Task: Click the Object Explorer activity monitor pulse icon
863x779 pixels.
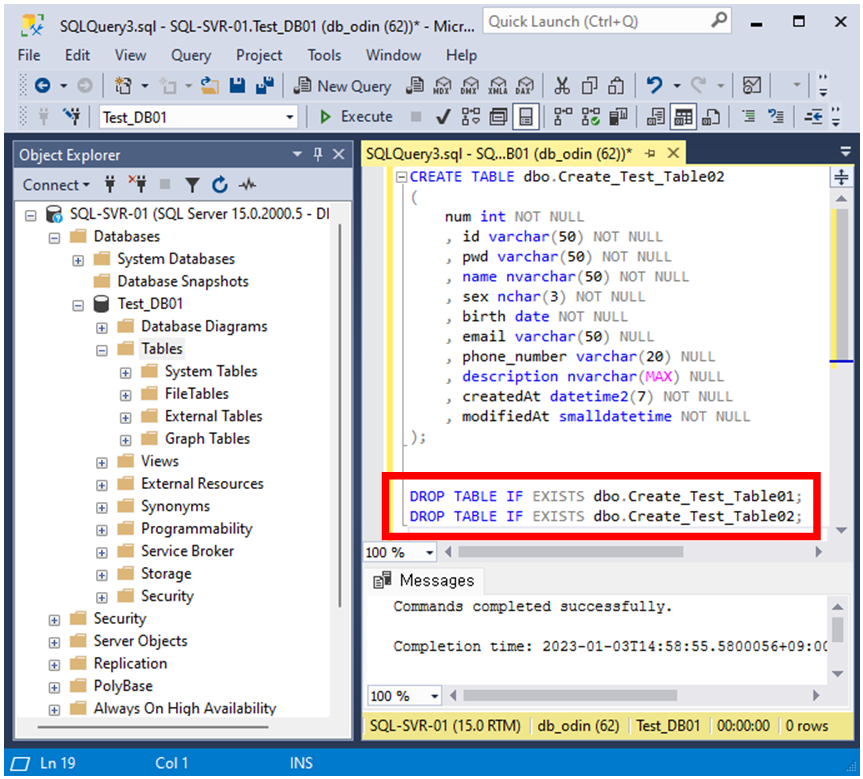Action: (247, 184)
